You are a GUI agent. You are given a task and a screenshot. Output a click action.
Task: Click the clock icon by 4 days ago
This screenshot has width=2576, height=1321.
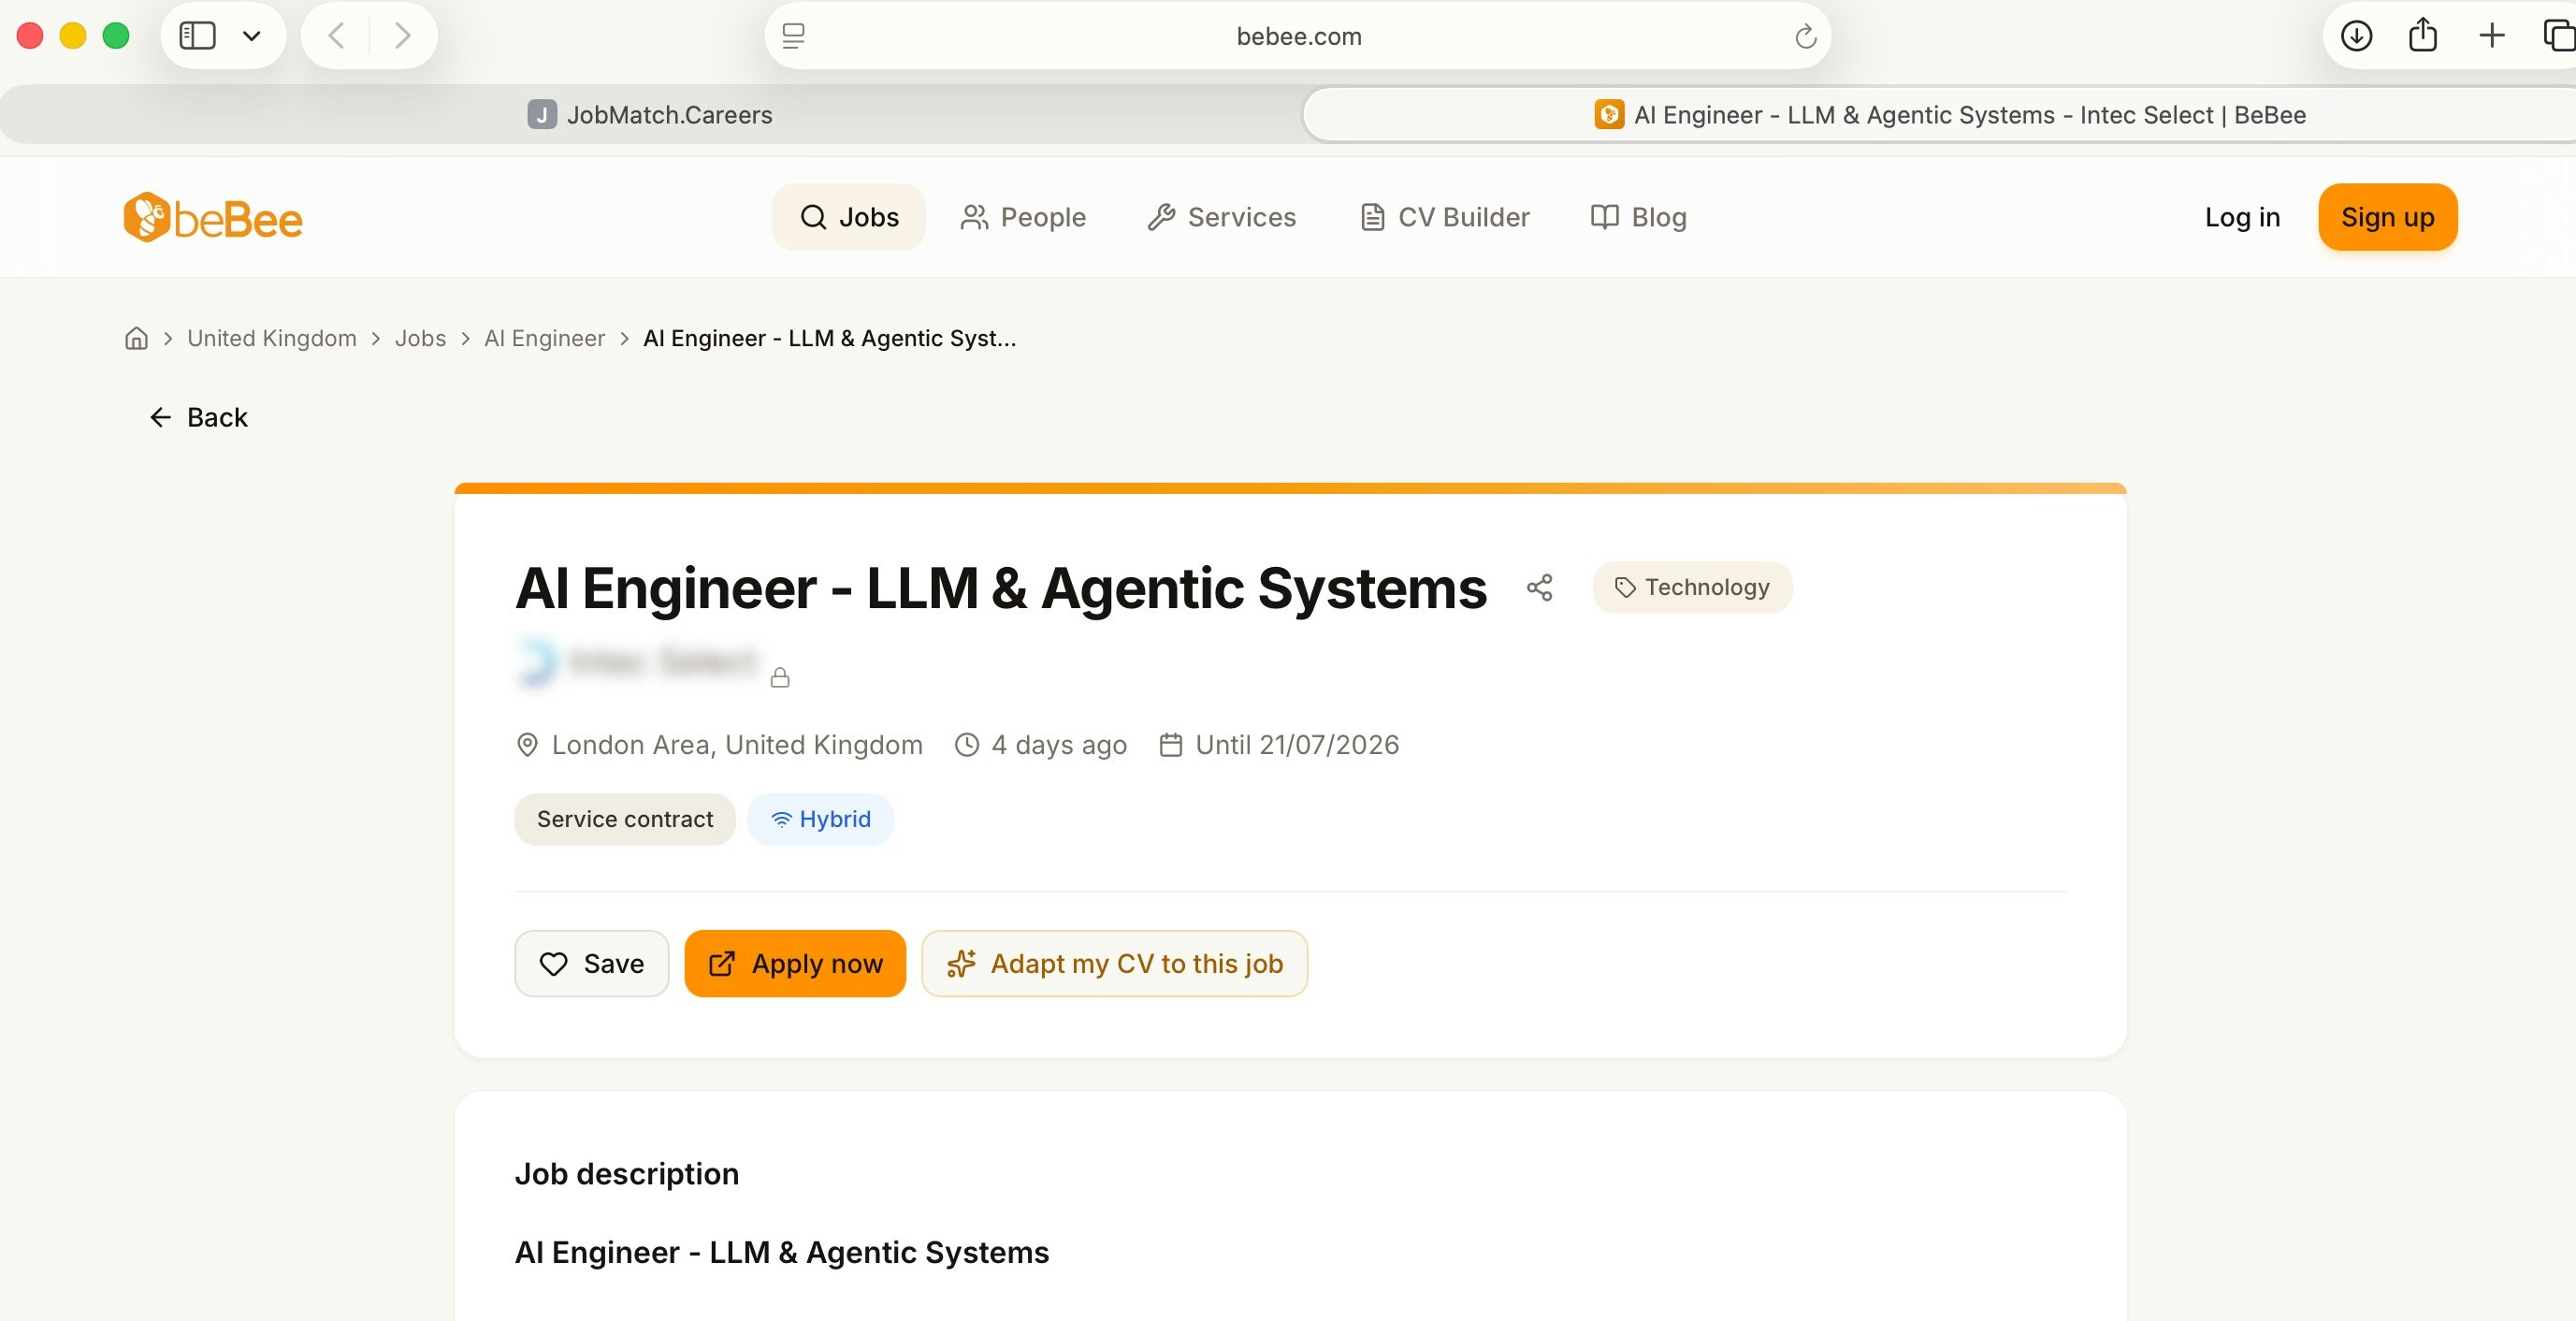(967, 745)
